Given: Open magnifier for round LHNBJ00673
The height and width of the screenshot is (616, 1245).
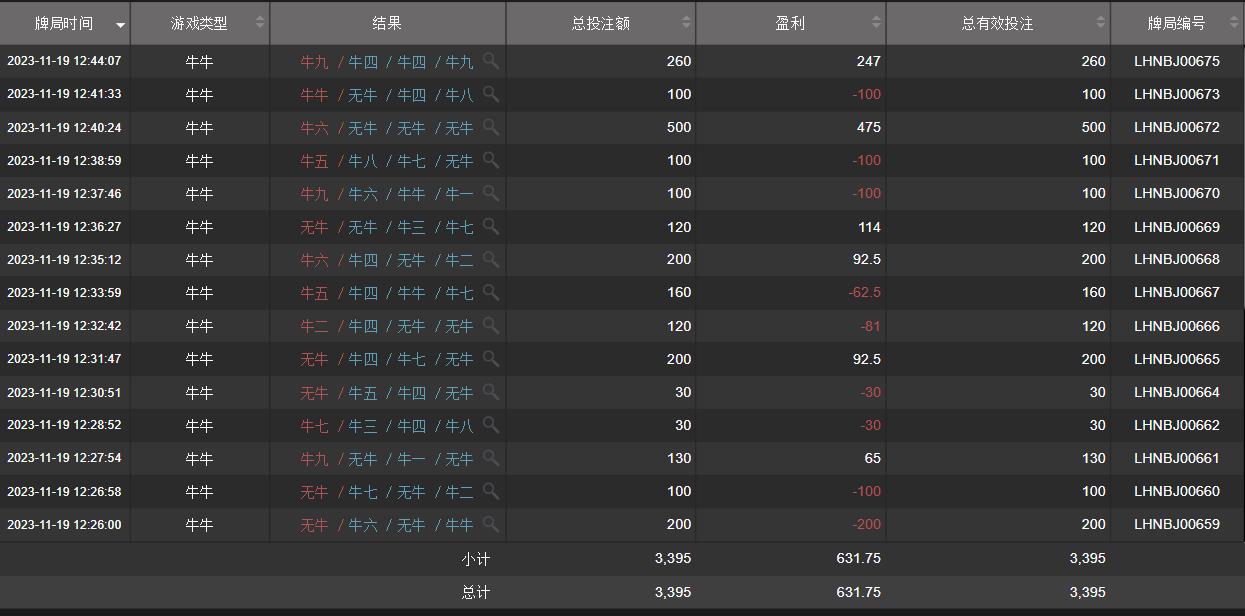Looking at the screenshot, I should [x=491, y=94].
